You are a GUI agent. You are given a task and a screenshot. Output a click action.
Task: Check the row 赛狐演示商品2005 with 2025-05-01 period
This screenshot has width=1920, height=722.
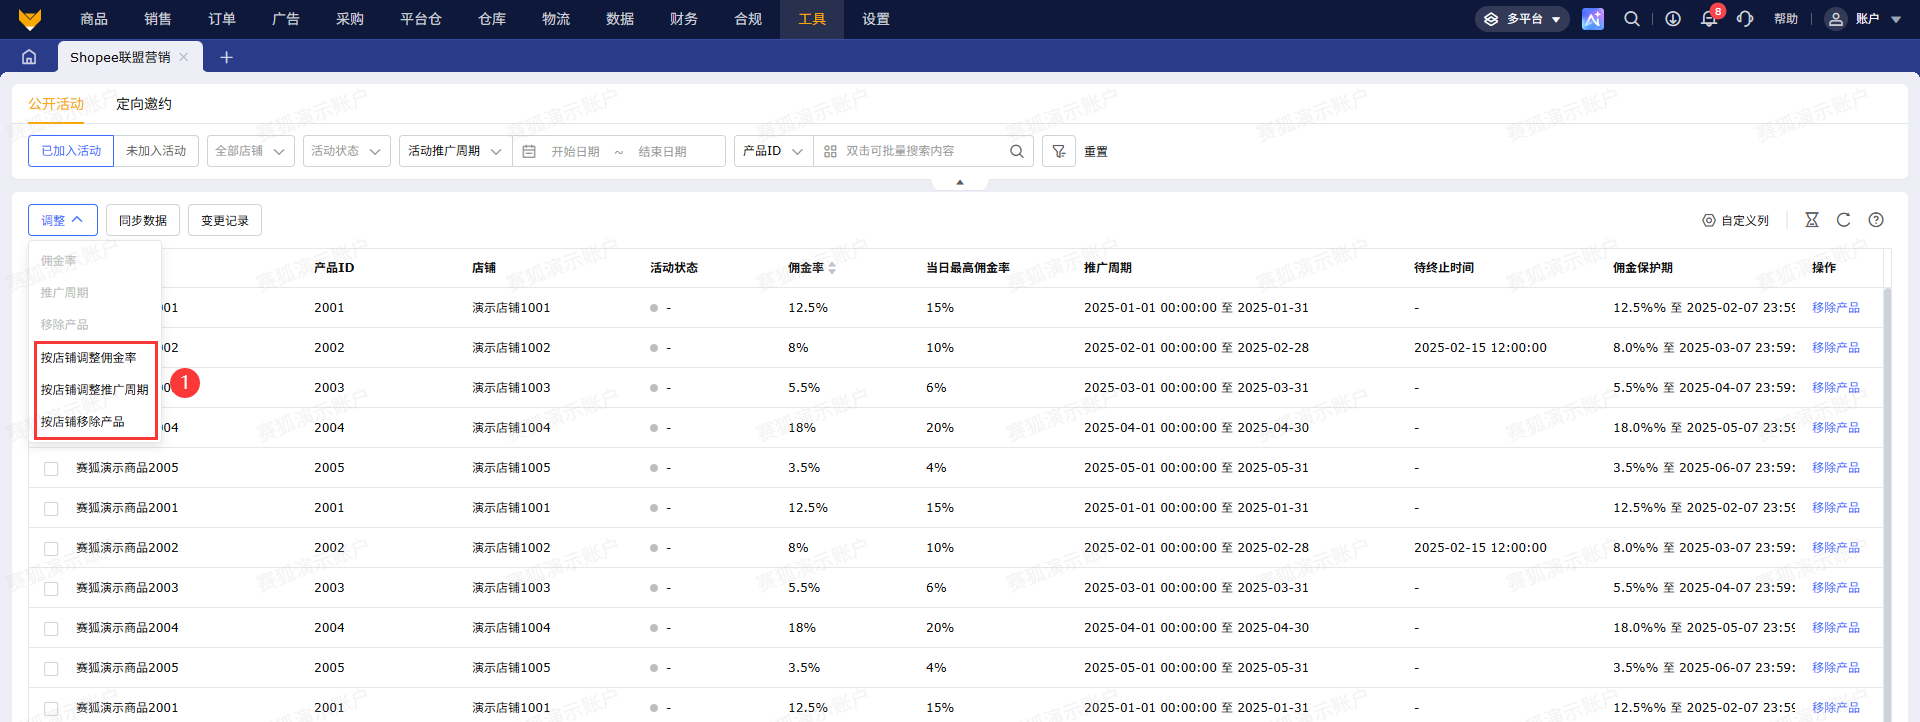tap(51, 468)
